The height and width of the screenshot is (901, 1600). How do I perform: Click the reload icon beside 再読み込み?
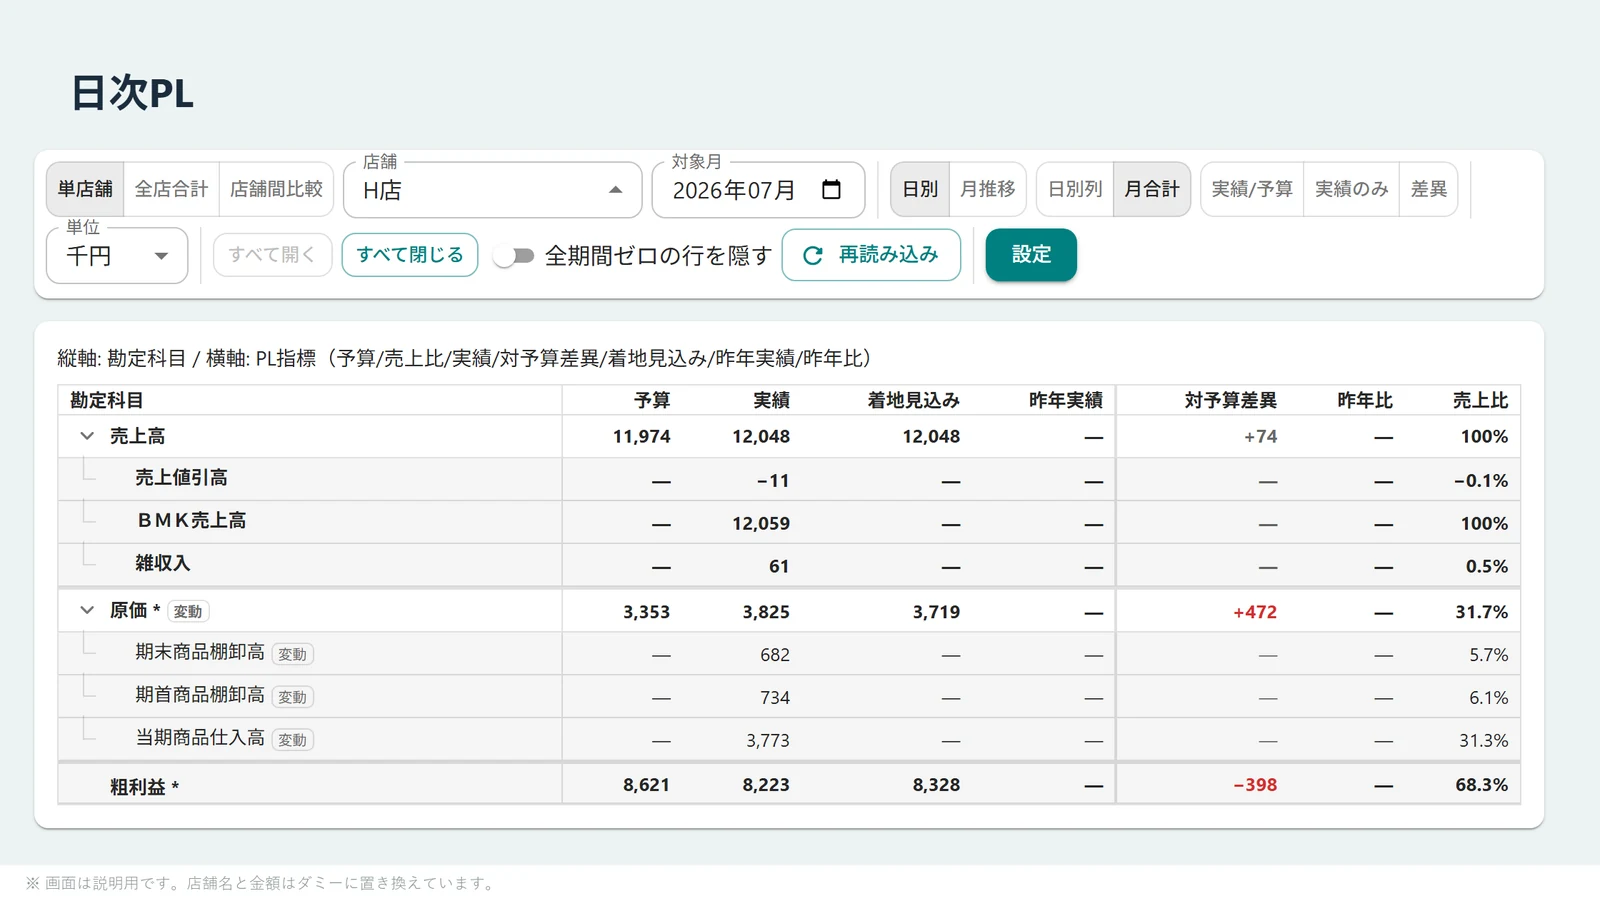[813, 256]
